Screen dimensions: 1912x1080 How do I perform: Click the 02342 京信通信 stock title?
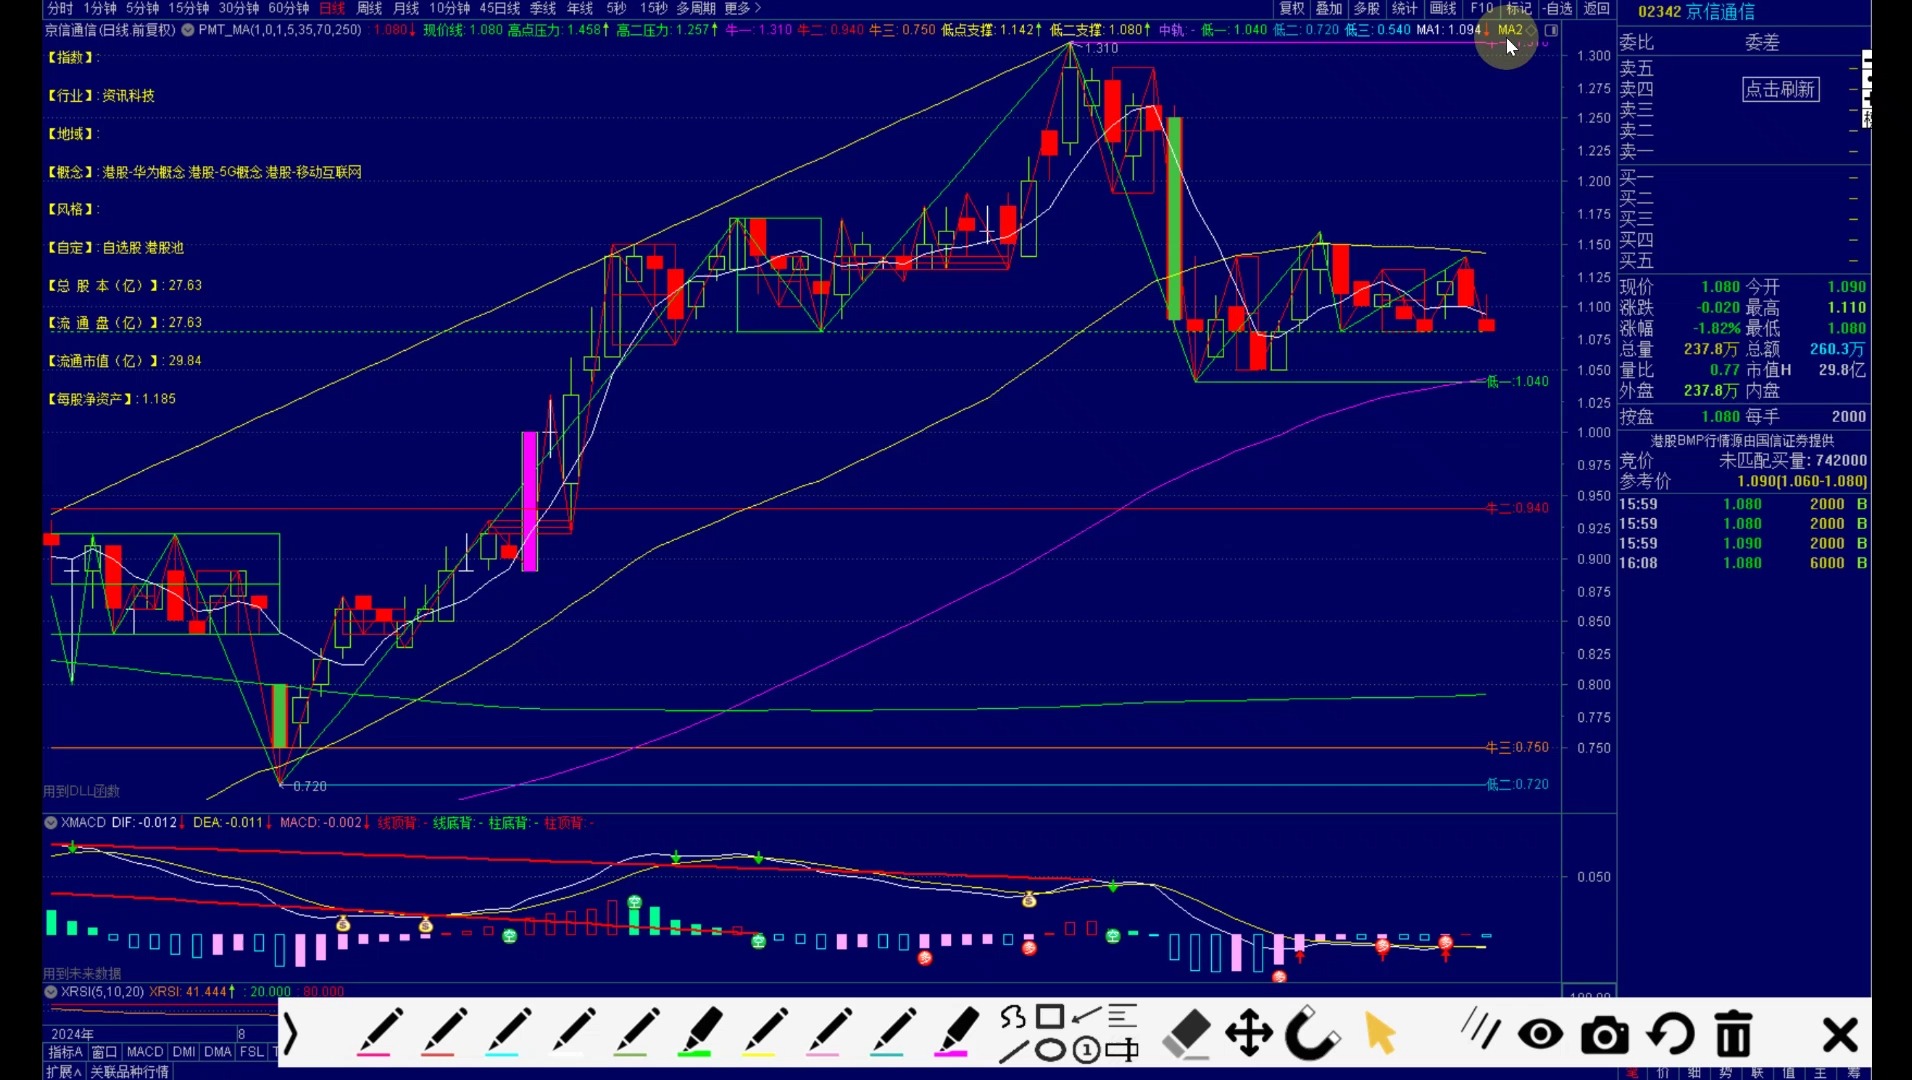pos(1696,12)
